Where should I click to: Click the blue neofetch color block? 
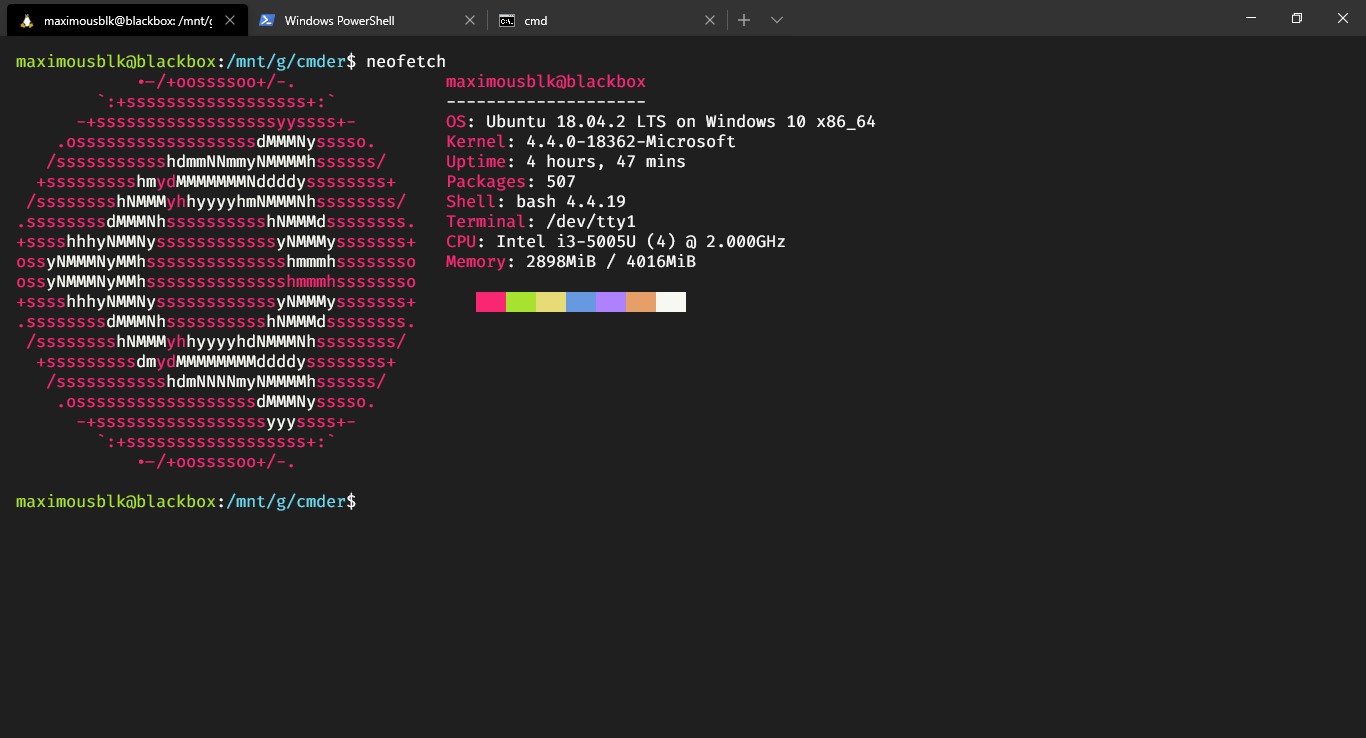point(581,302)
